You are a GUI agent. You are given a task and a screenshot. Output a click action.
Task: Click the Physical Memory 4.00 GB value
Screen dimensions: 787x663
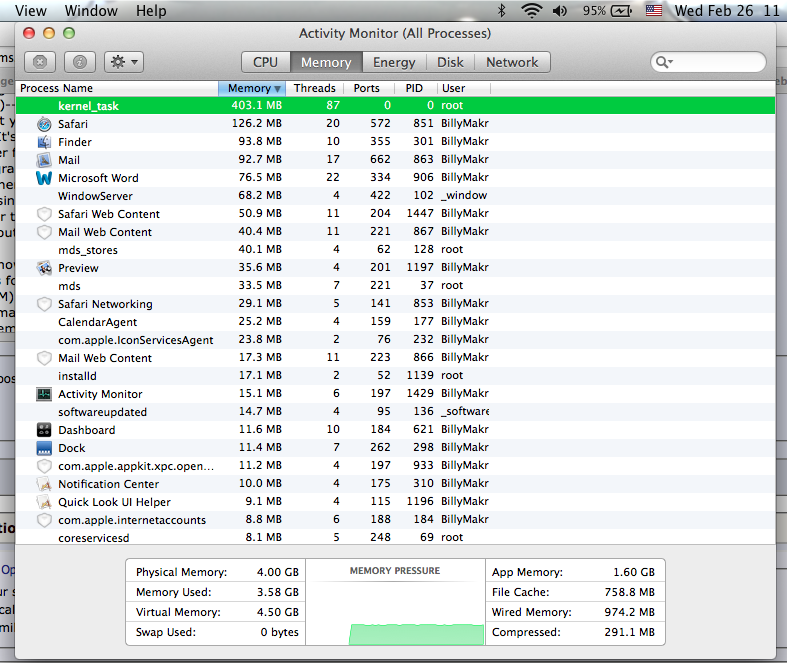coord(278,573)
